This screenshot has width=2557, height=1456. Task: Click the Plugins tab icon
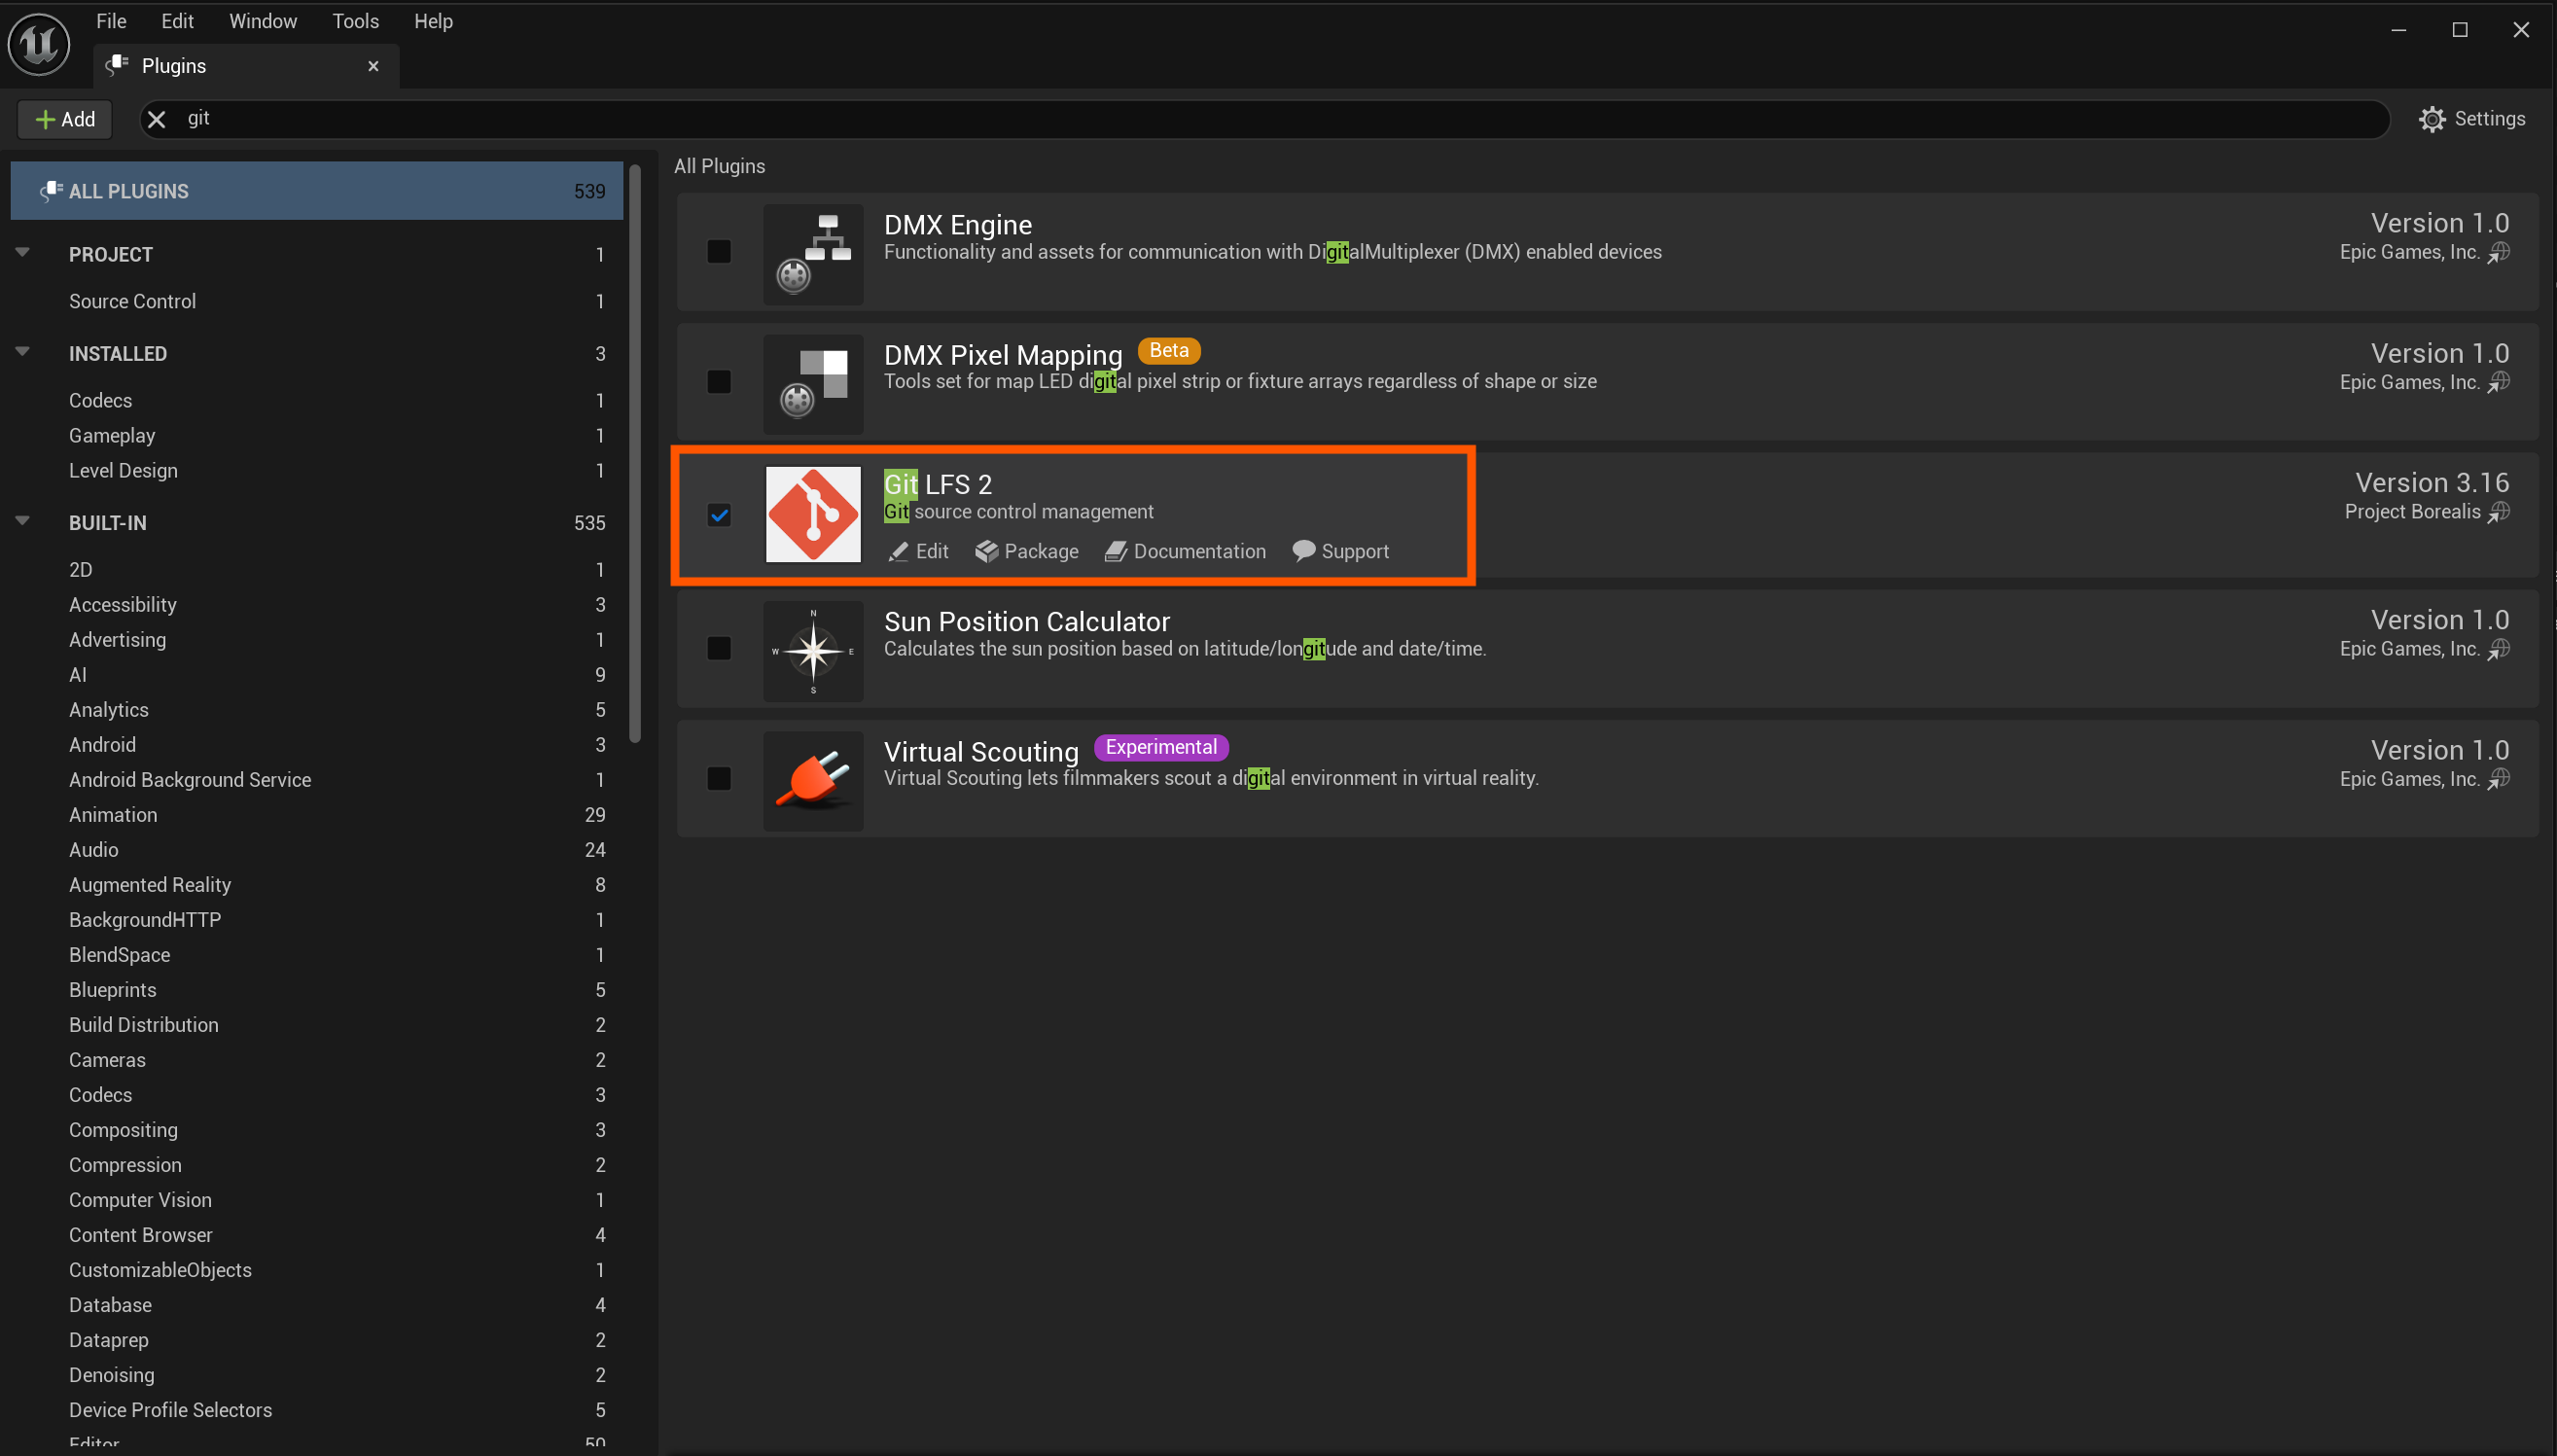coord(118,65)
